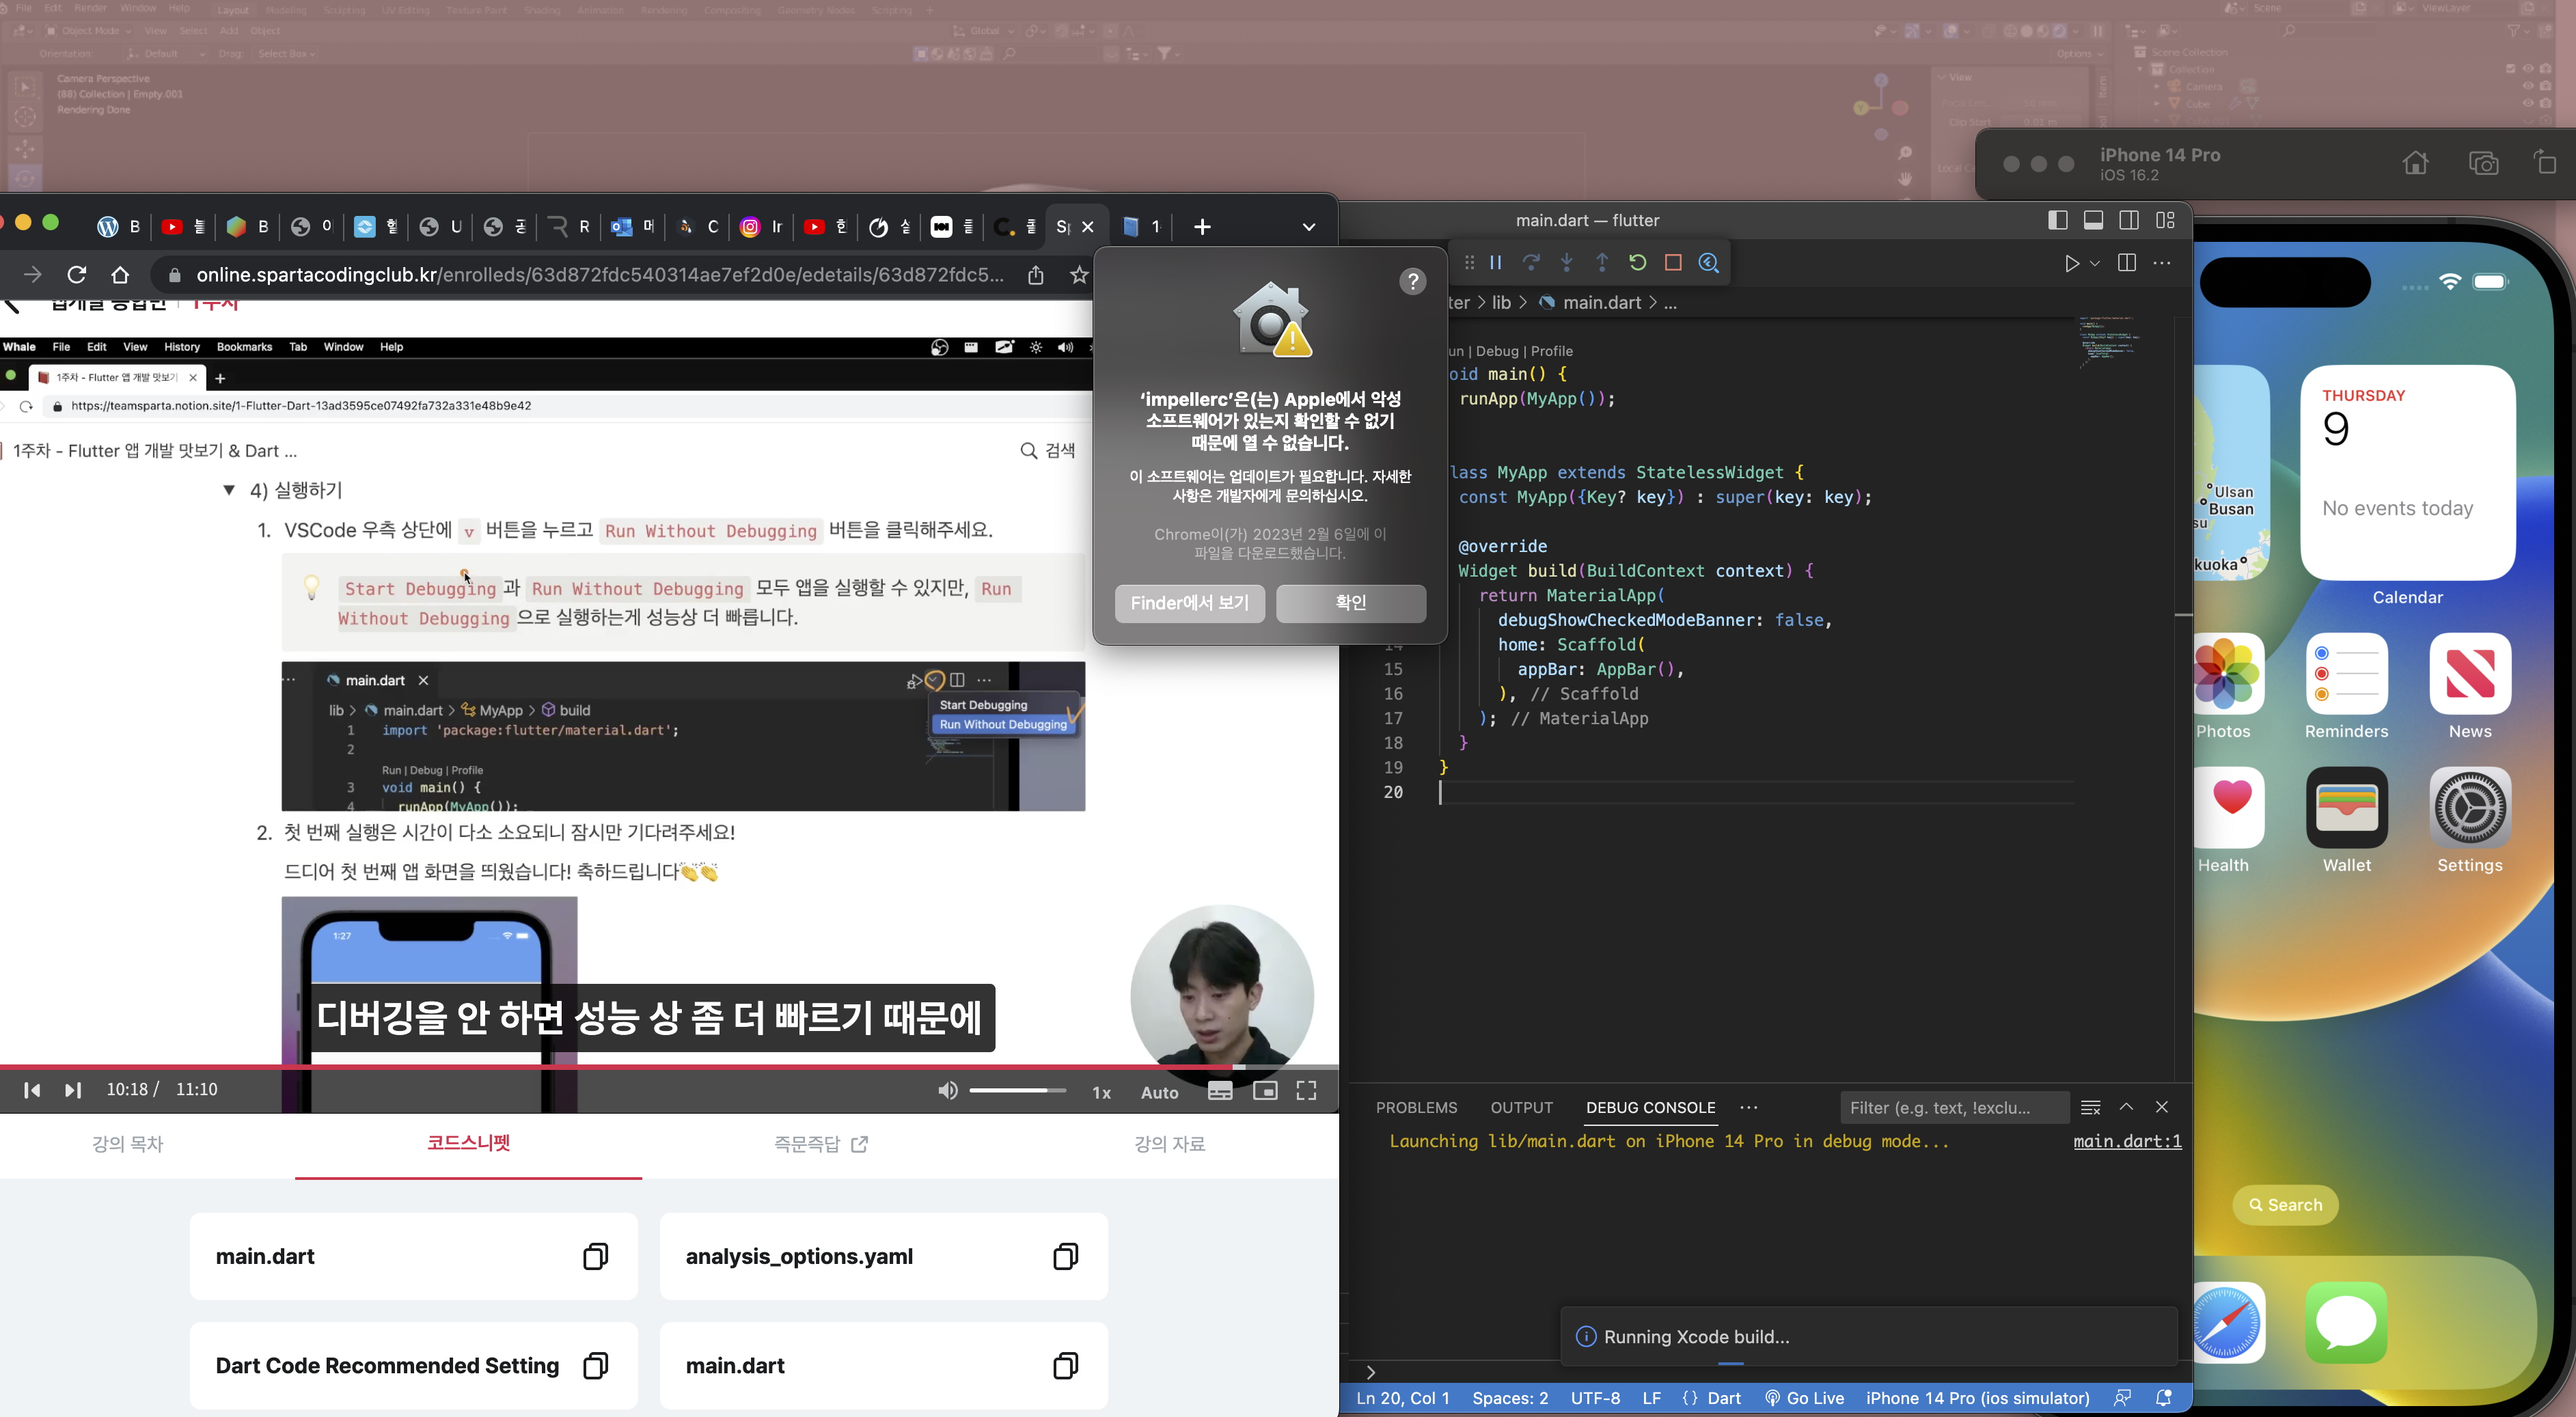Open VS Code notifications bell

tap(2163, 1398)
